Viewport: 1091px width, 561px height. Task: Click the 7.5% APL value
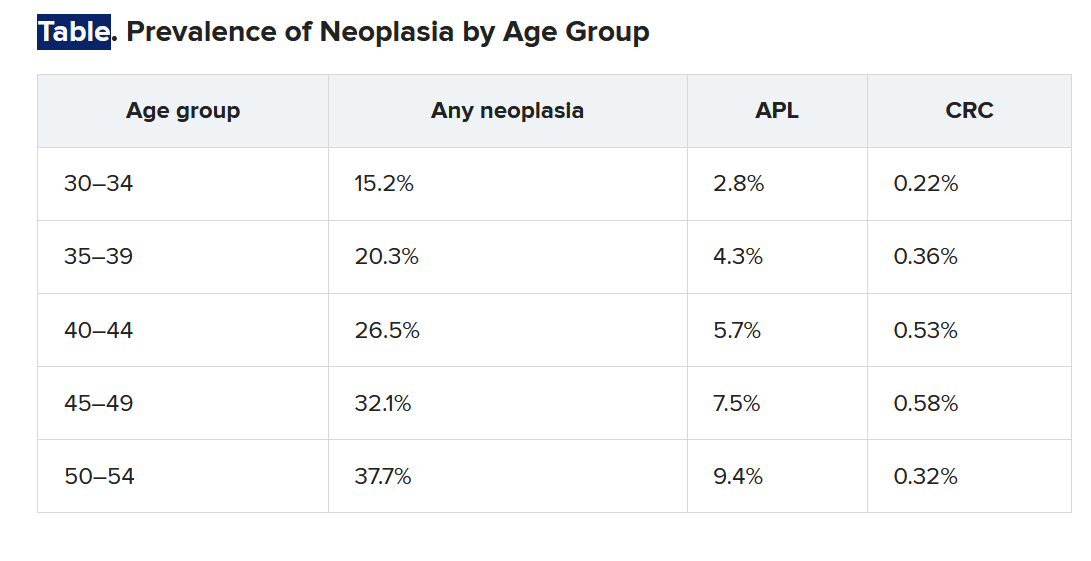pos(737,403)
